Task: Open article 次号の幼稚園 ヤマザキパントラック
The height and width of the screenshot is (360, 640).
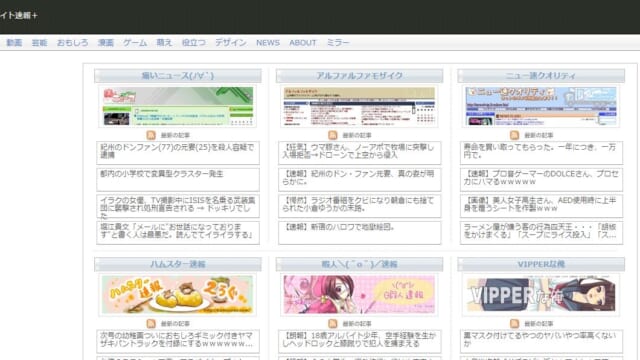Action: 178,342
